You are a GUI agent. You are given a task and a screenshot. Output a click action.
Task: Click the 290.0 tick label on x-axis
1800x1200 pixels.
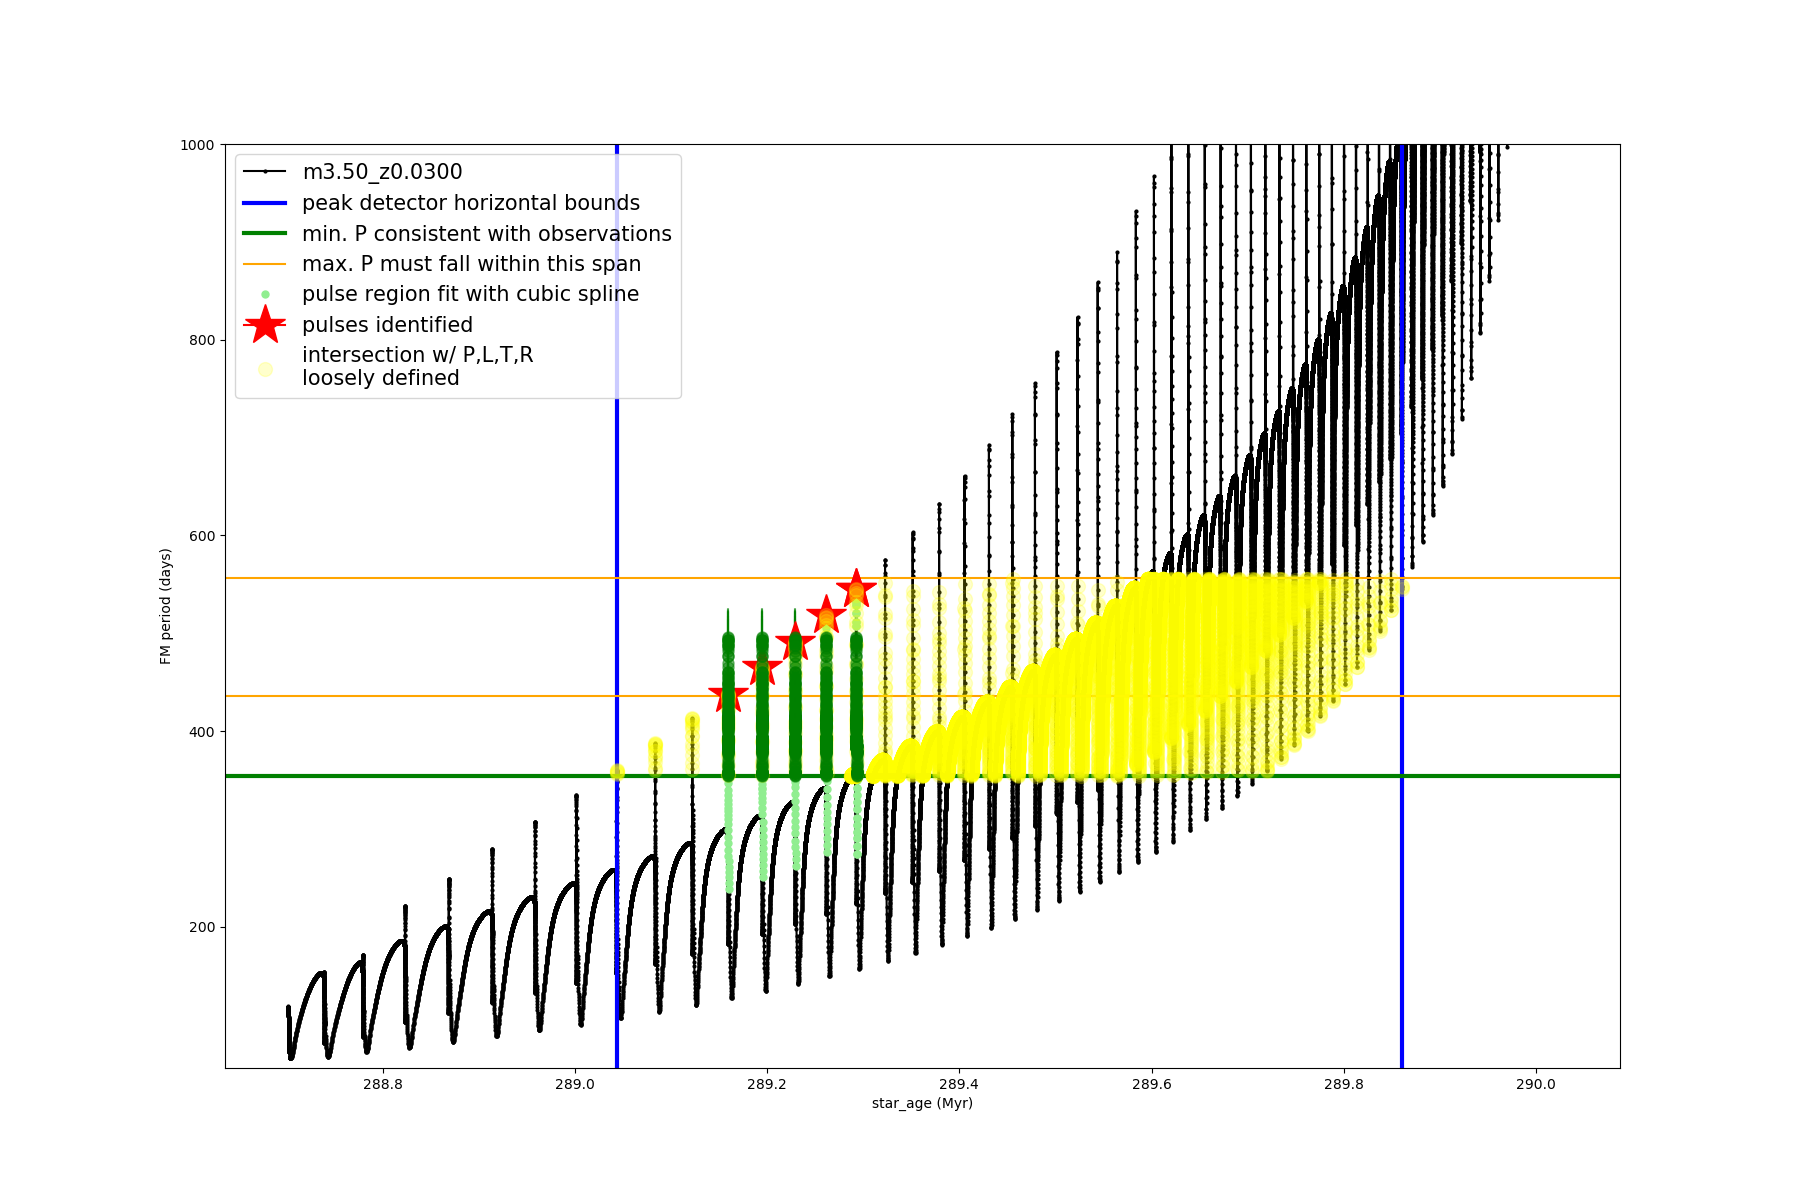click(1535, 1084)
